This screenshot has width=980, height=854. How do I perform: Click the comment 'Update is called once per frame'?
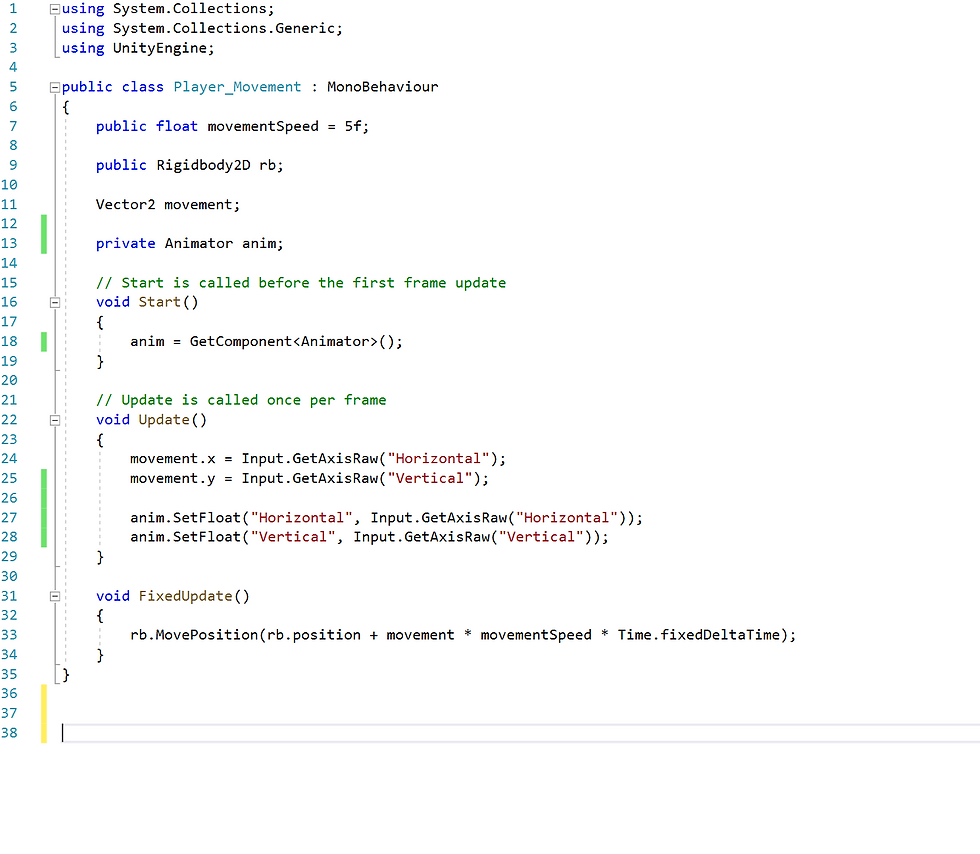(x=241, y=400)
